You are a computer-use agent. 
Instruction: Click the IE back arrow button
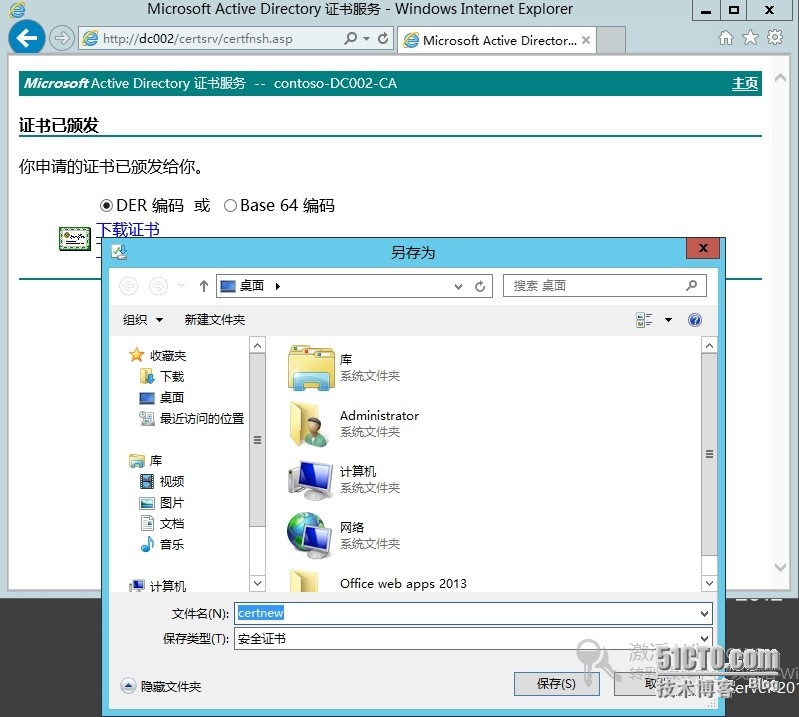point(26,37)
